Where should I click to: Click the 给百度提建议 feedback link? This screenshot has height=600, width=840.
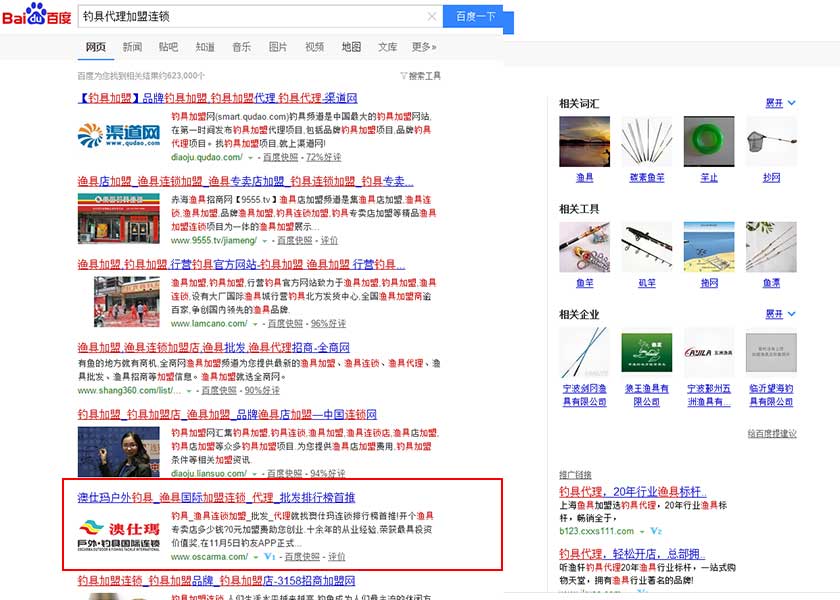coord(772,433)
